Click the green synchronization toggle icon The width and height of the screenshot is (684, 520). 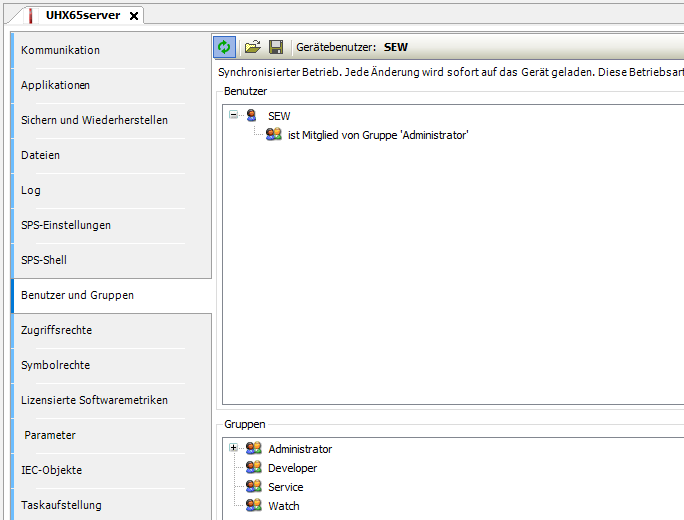click(x=224, y=47)
